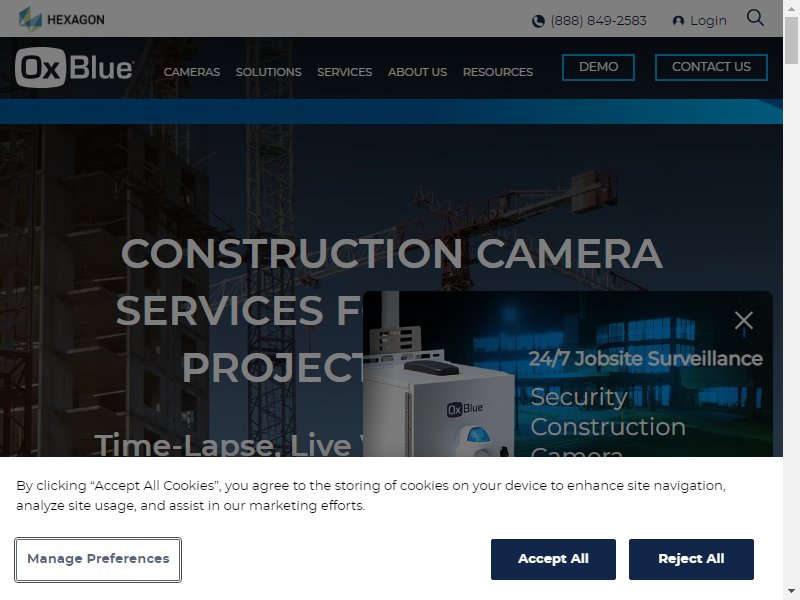Viewport: 800px width, 600px height.
Task: Expand the About Us navigation menu
Action: pyautogui.click(x=417, y=72)
